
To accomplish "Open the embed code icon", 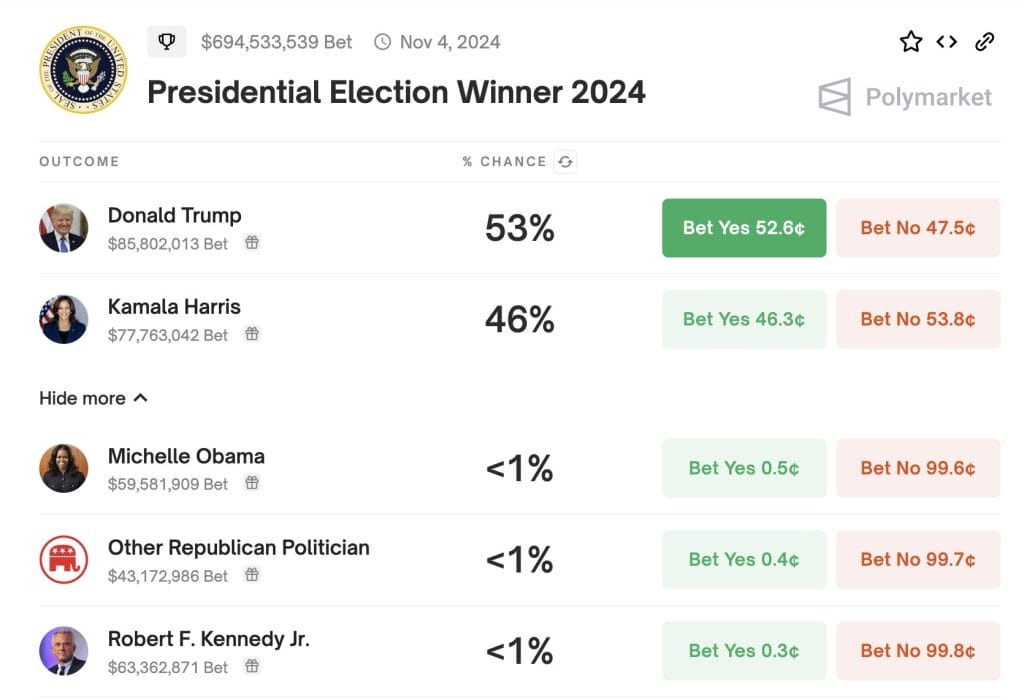I will pos(946,42).
